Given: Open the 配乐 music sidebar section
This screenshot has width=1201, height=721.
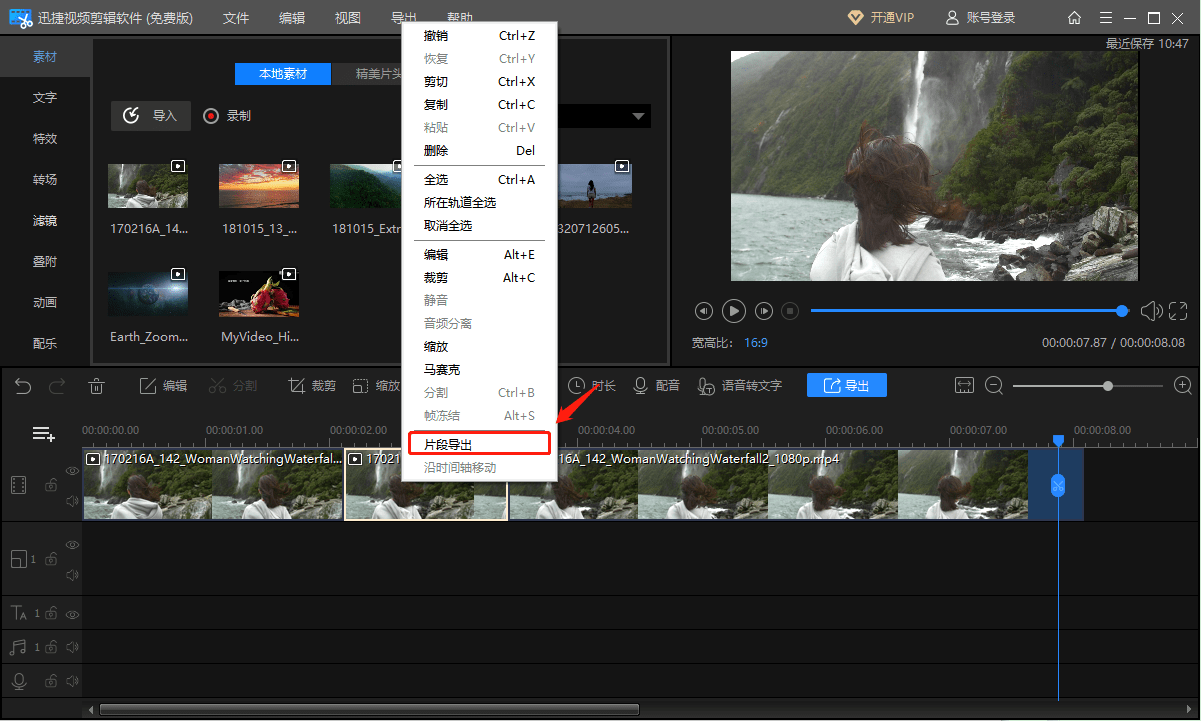Looking at the screenshot, I should [45, 344].
